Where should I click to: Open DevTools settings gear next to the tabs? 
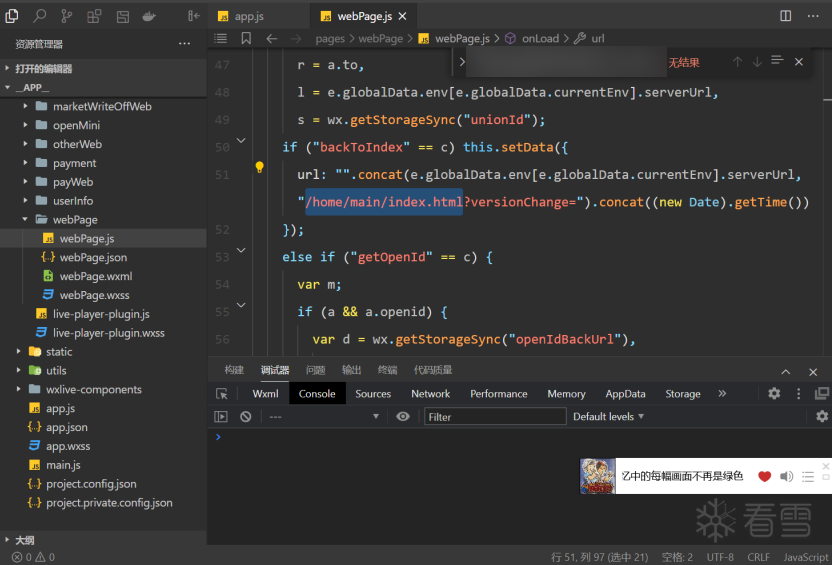pos(774,394)
